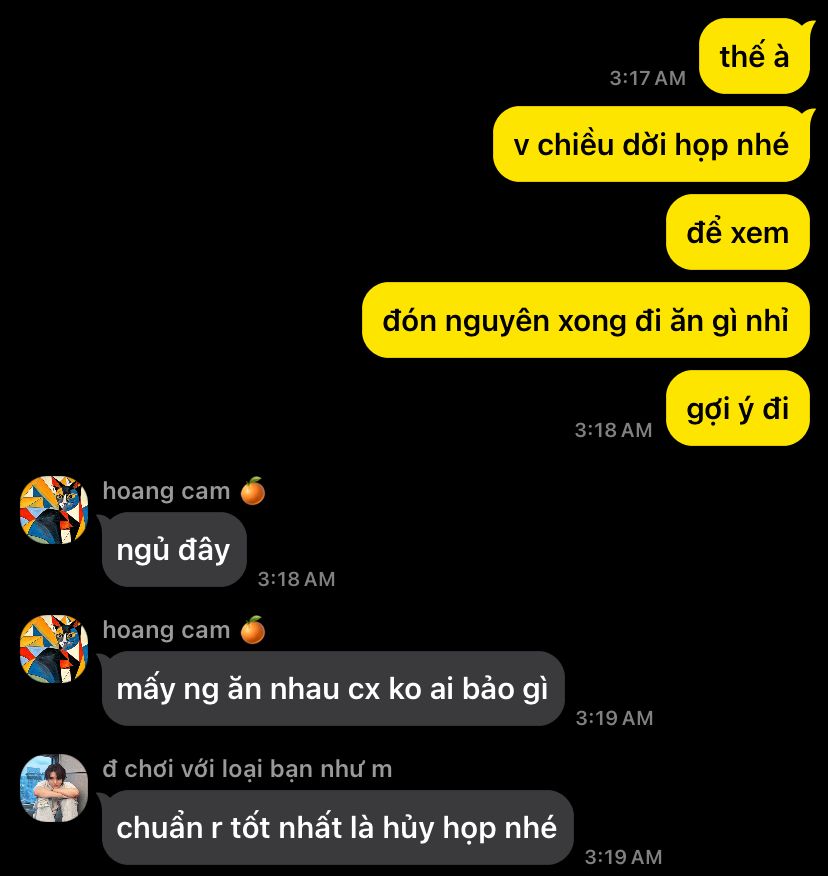Click the orange emoji after first hoang cam name

pyautogui.click(x=253, y=491)
